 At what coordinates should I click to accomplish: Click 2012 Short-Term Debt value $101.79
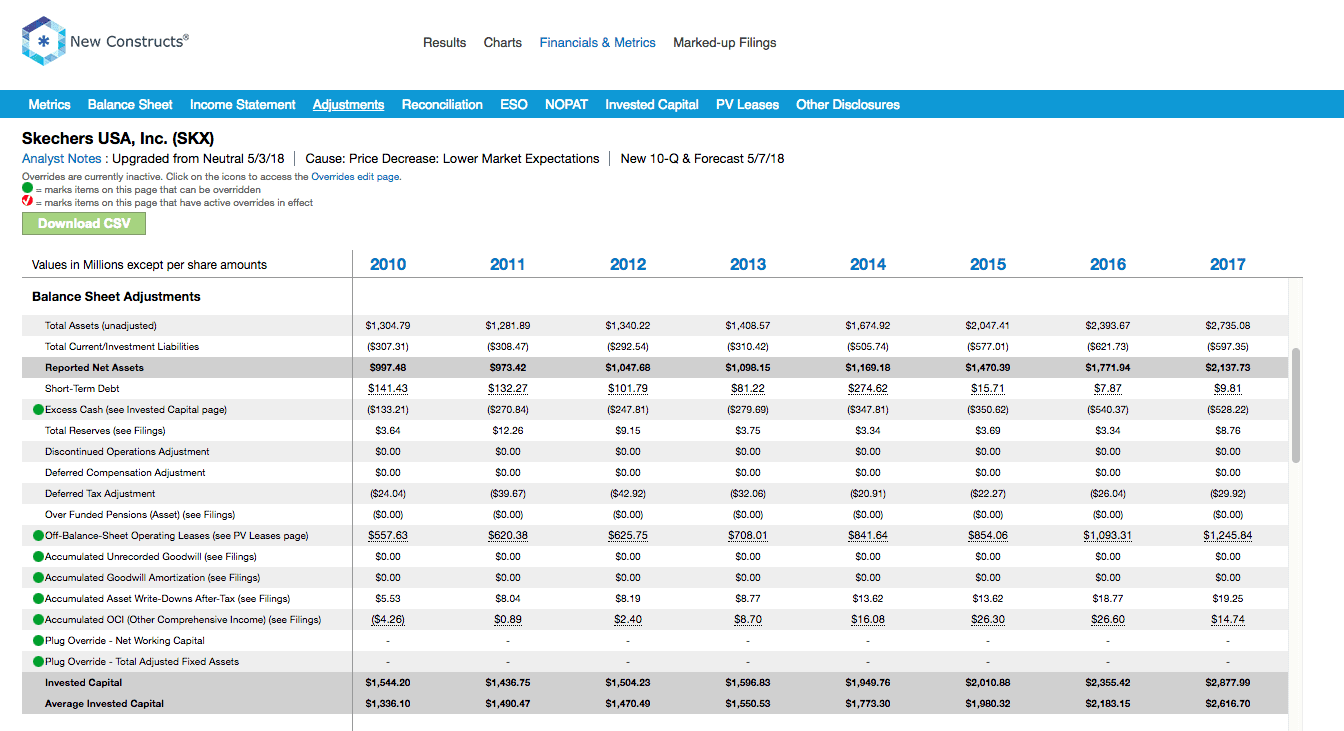point(628,388)
